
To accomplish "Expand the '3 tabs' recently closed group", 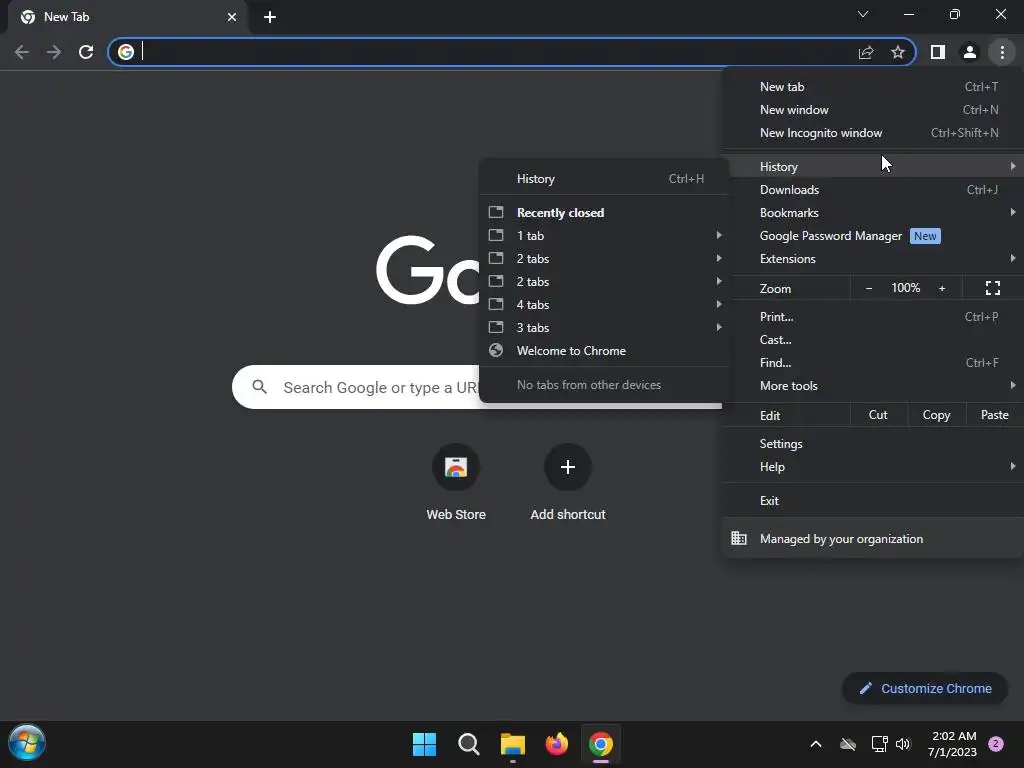I will [x=603, y=328].
